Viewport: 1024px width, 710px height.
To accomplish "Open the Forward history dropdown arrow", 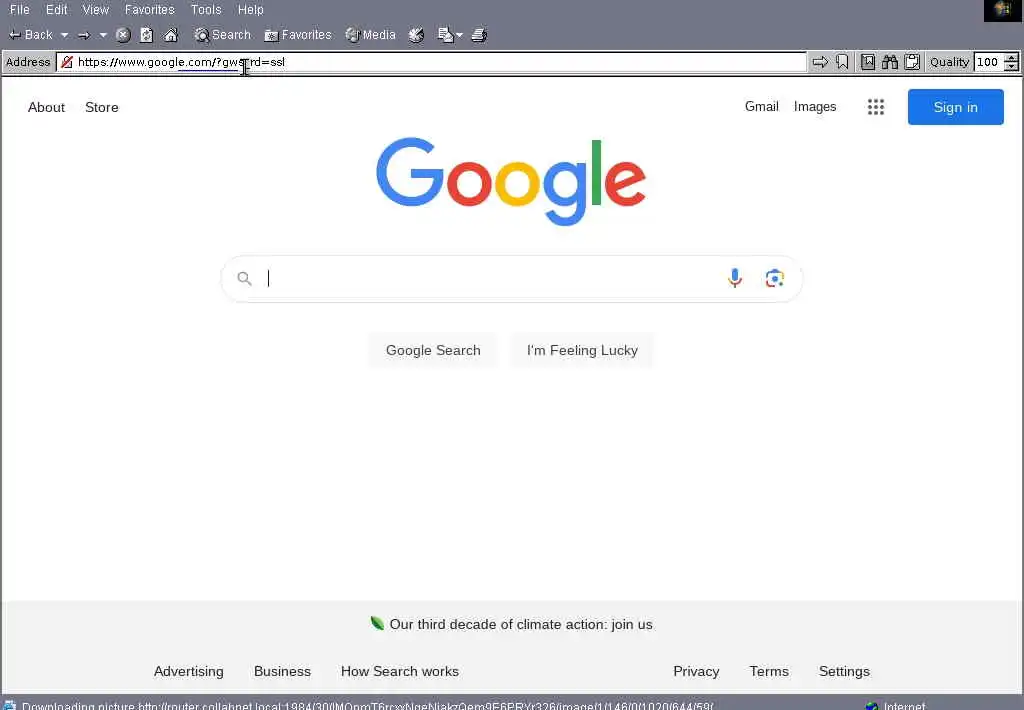I will [x=103, y=35].
